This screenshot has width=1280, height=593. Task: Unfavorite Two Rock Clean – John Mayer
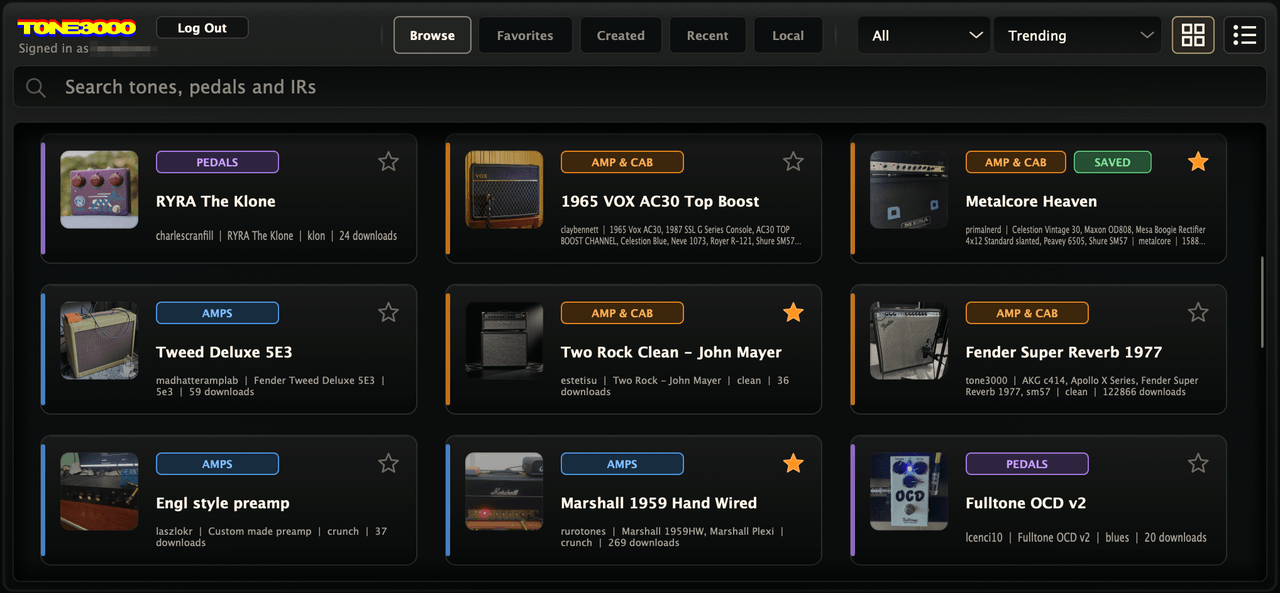793,312
